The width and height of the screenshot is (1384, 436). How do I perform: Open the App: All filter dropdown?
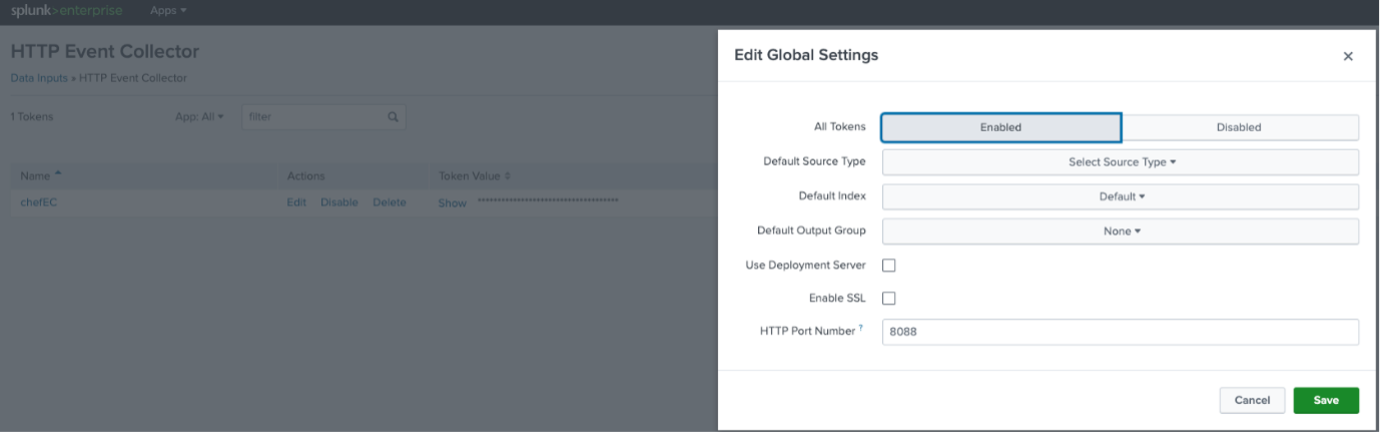199,117
